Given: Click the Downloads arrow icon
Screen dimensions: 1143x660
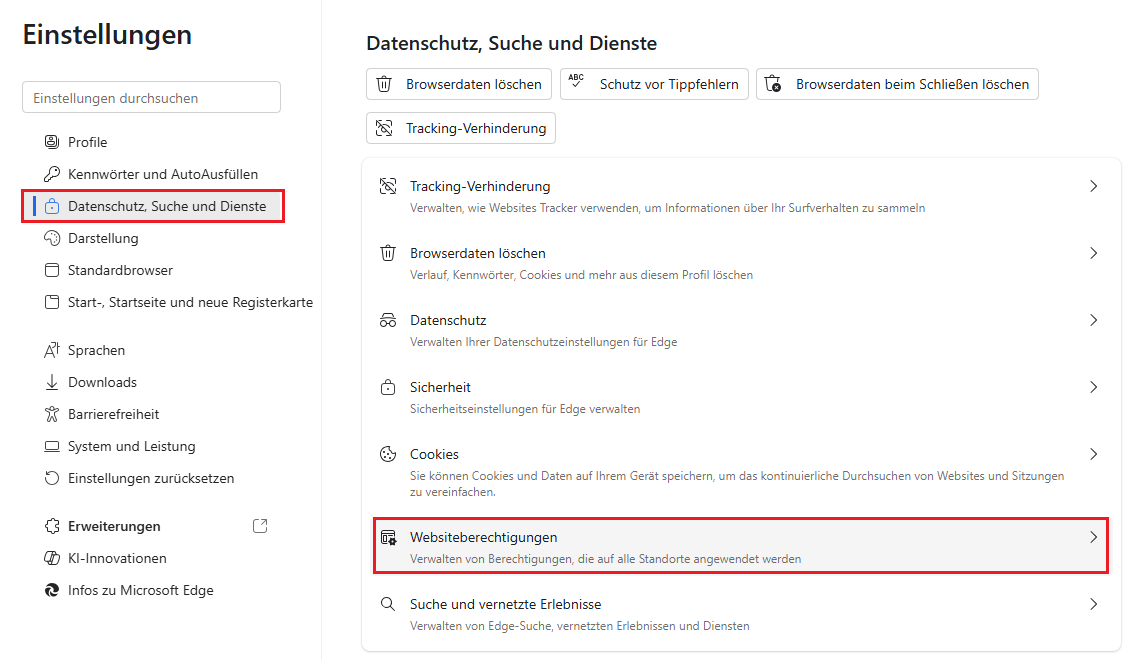Looking at the screenshot, I should coord(52,382).
